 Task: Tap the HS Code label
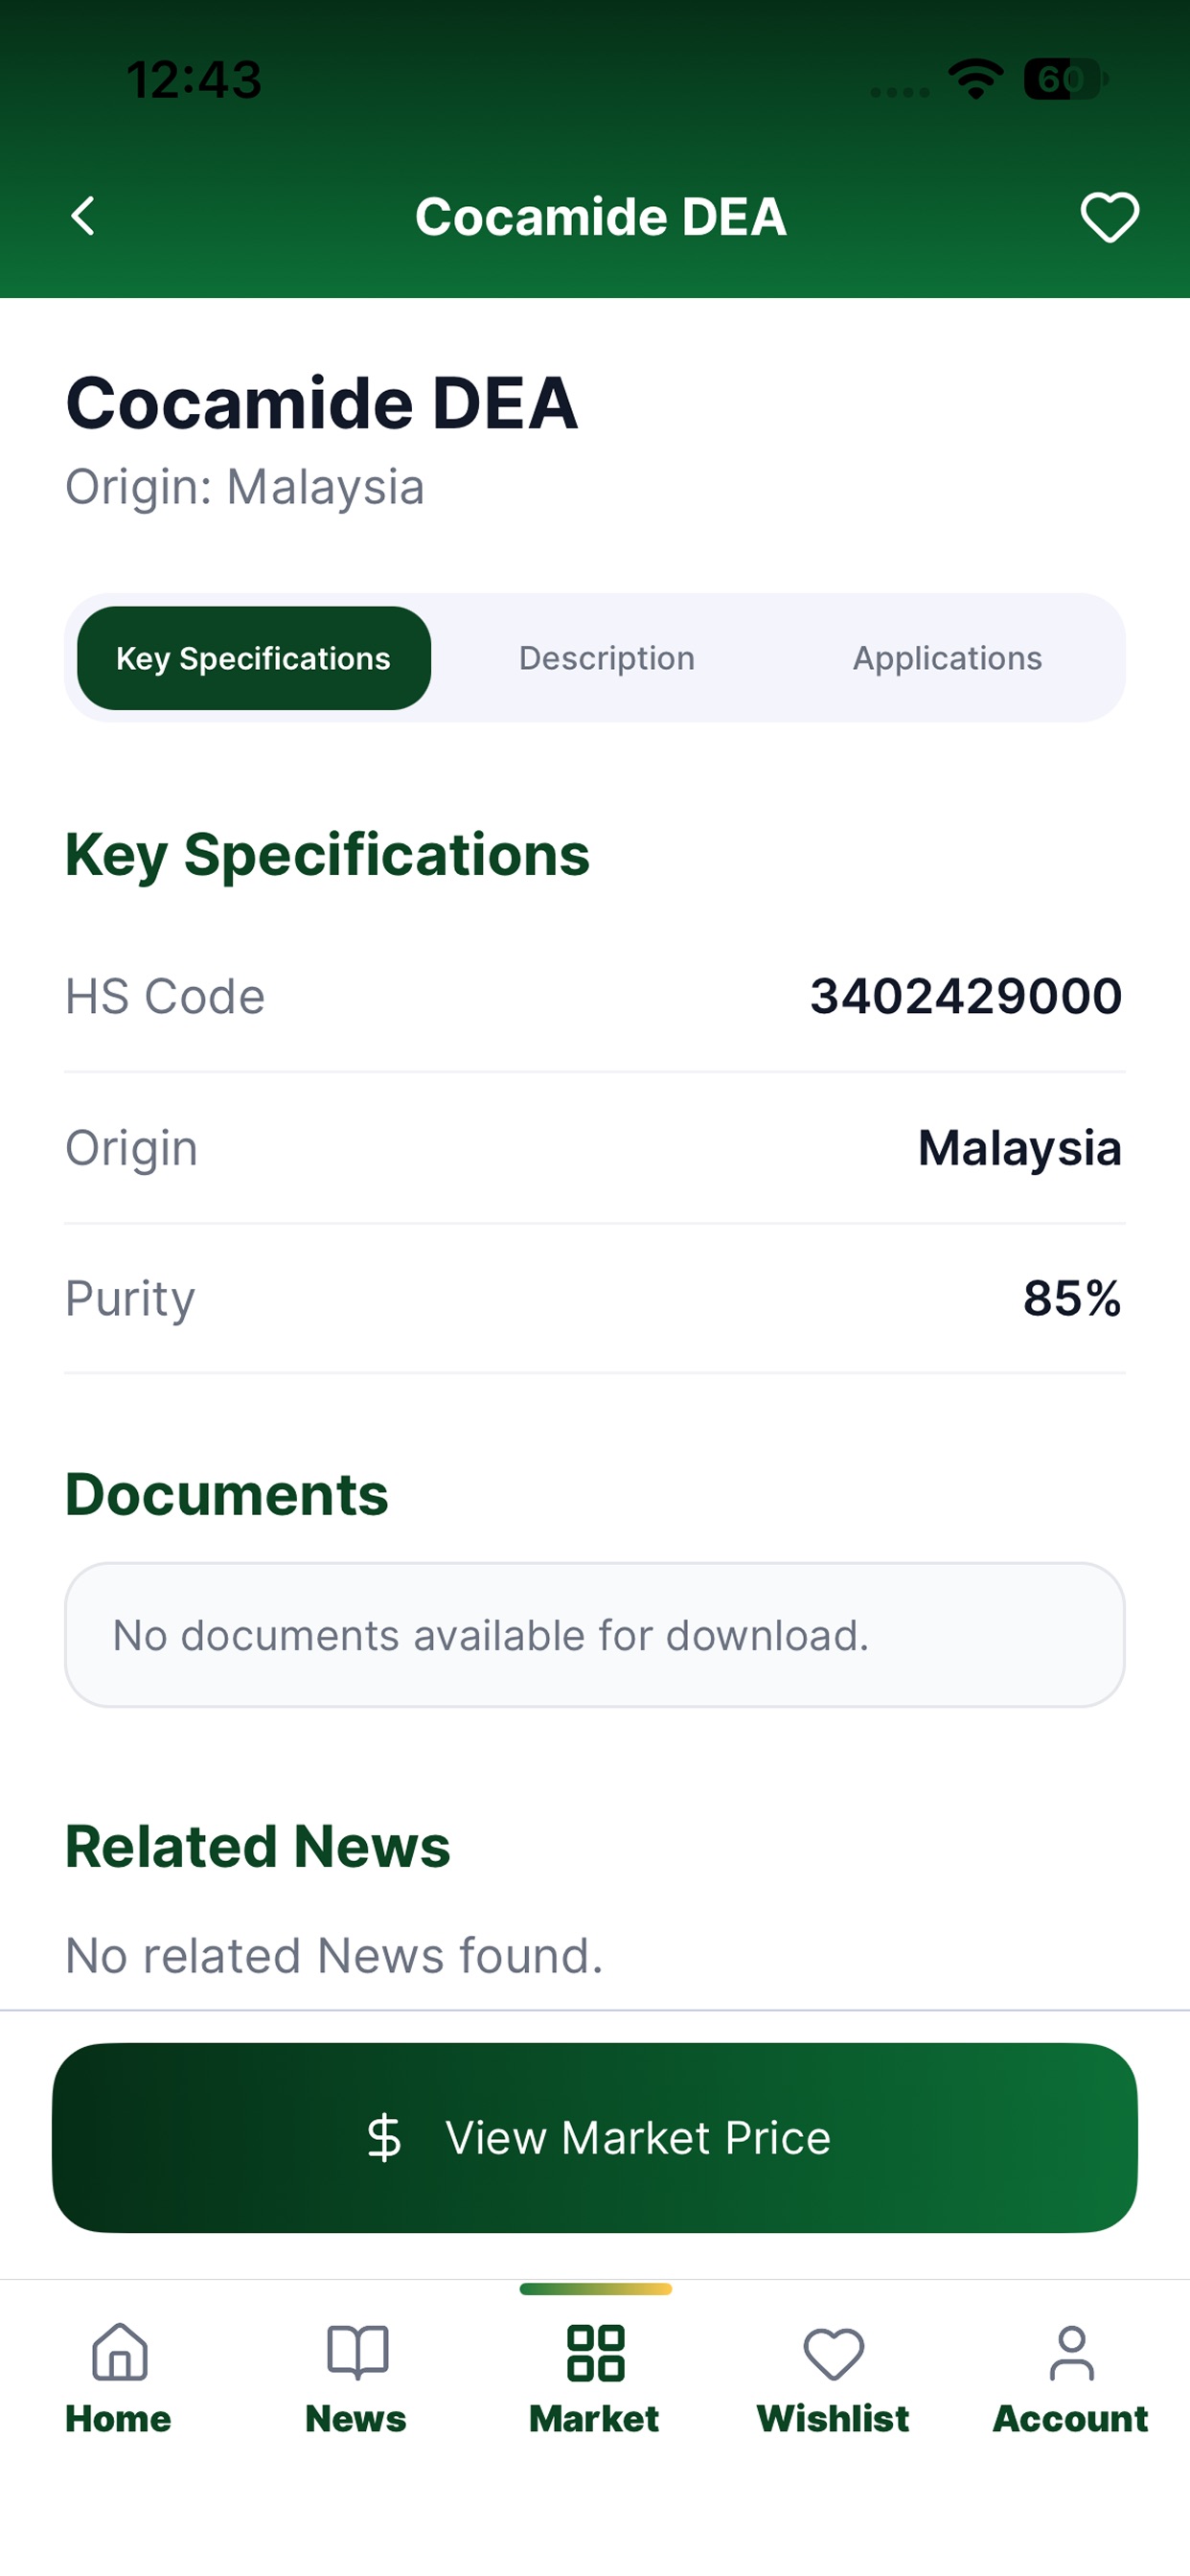165,997
